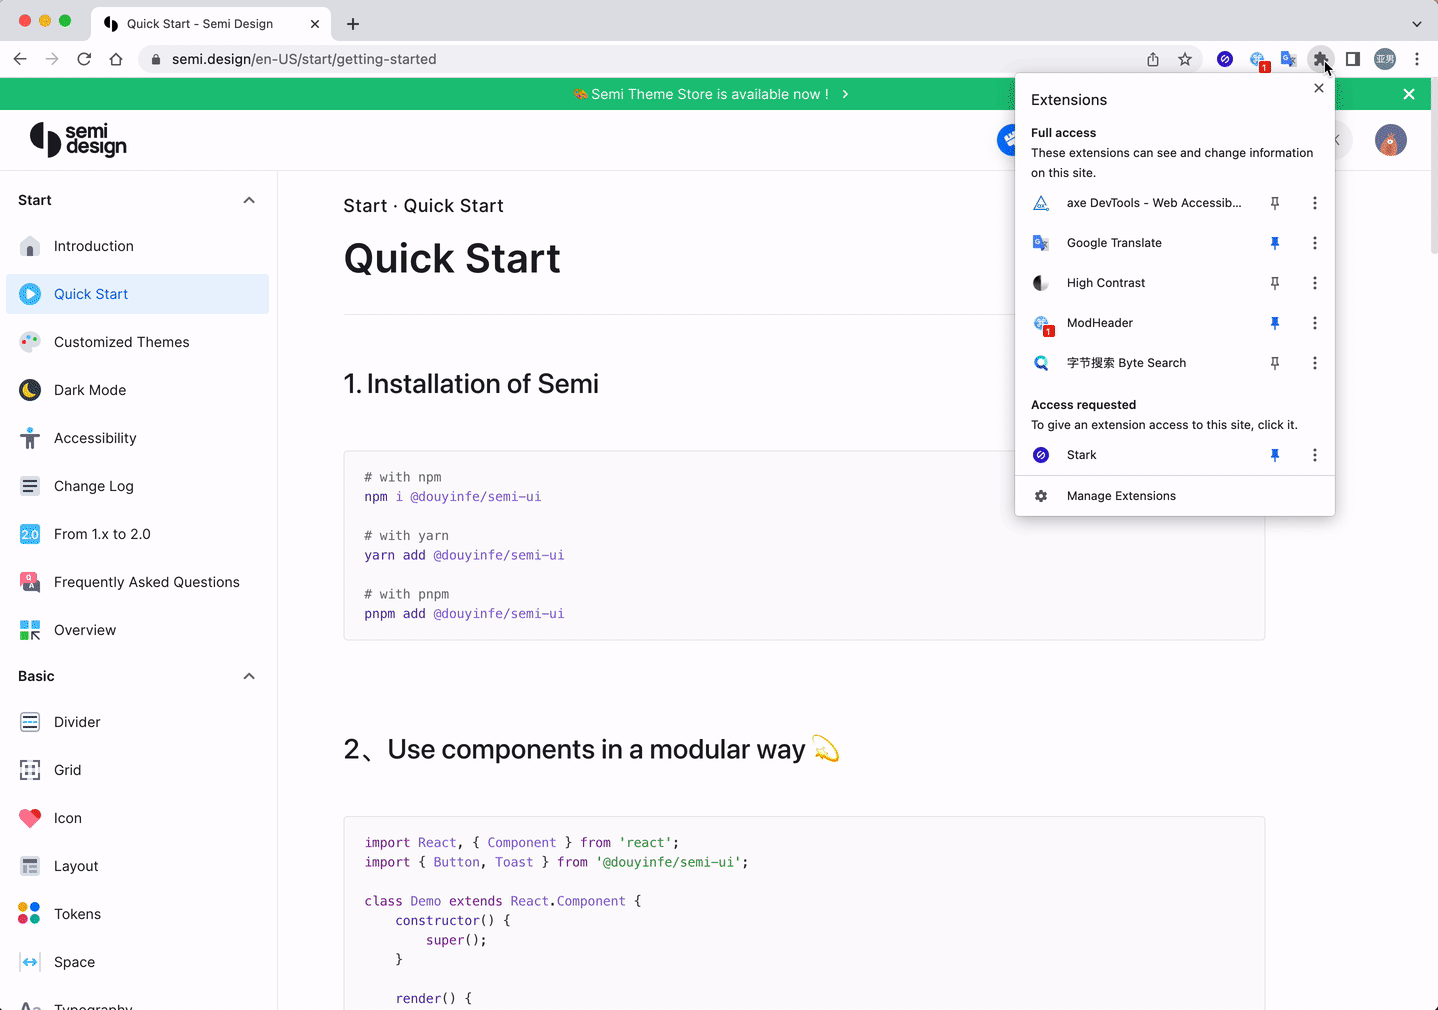The height and width of the screenshot is (1010, 1438).
Task: Open more options for Stark
Action: pos(1315,455)
